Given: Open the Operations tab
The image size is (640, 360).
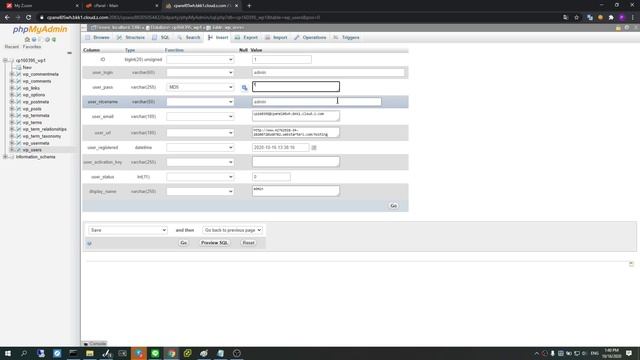Looking at the screenshot, I should 310,38.
